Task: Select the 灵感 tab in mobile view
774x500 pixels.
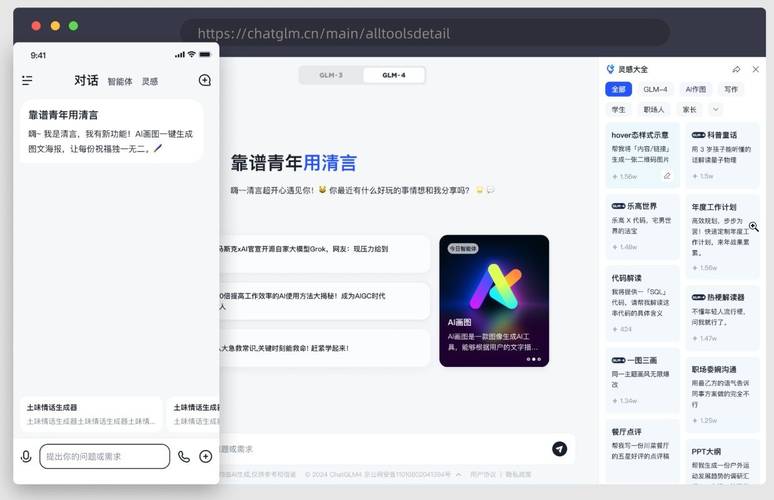Action: (x=150, y=81)
